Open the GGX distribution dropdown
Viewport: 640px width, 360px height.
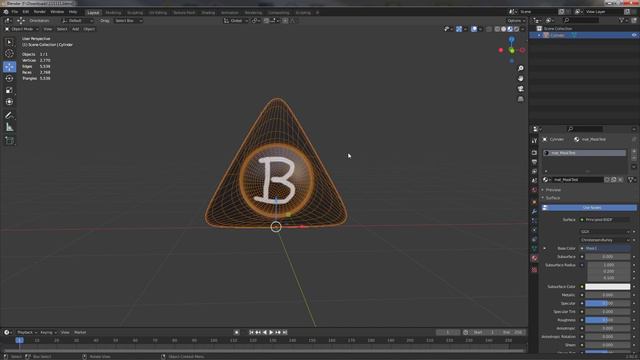point(605,231)
